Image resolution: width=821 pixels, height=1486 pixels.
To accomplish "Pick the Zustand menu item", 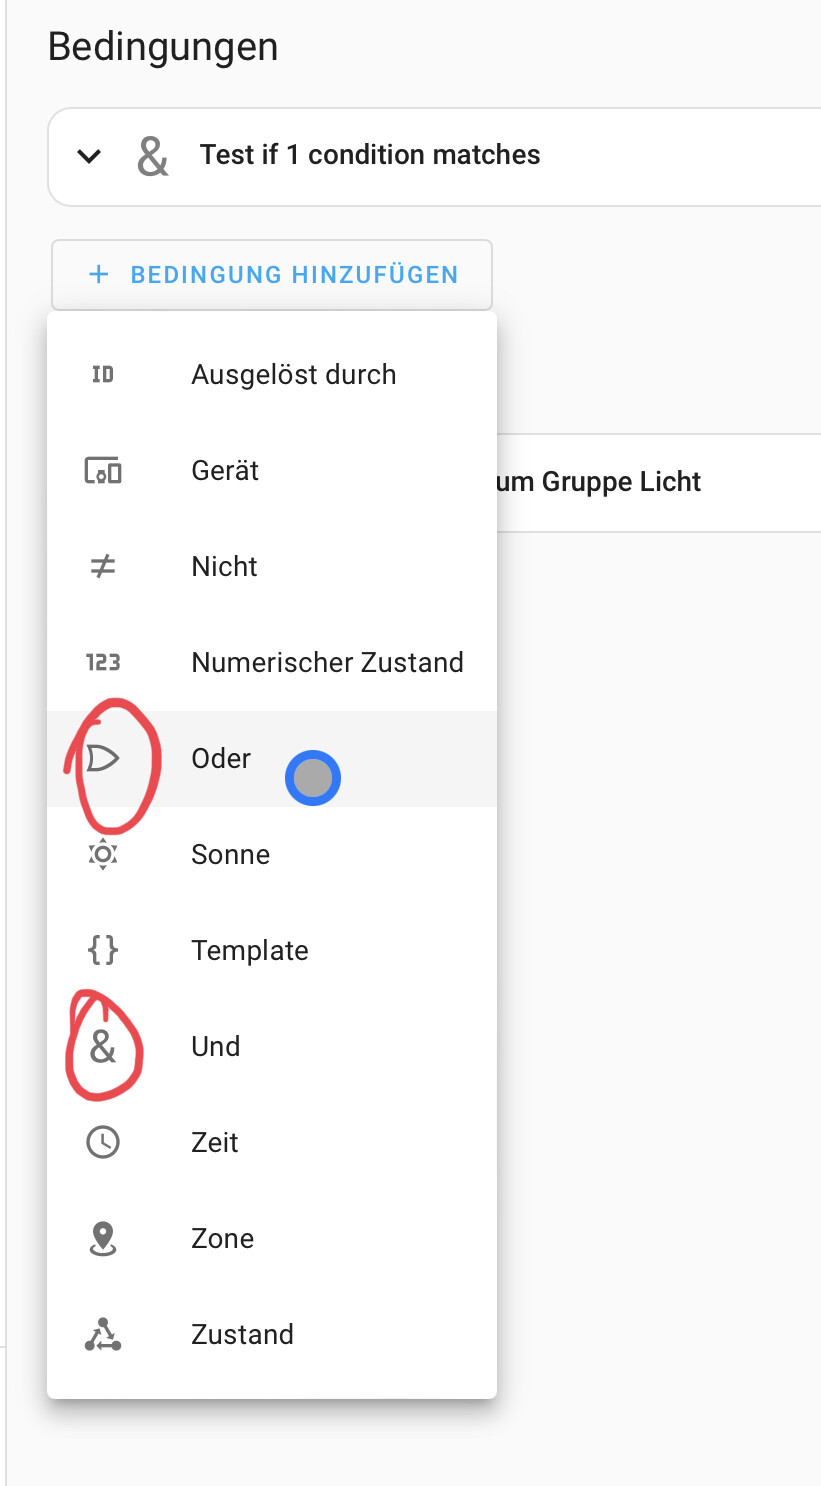I will click(272, 1334).
